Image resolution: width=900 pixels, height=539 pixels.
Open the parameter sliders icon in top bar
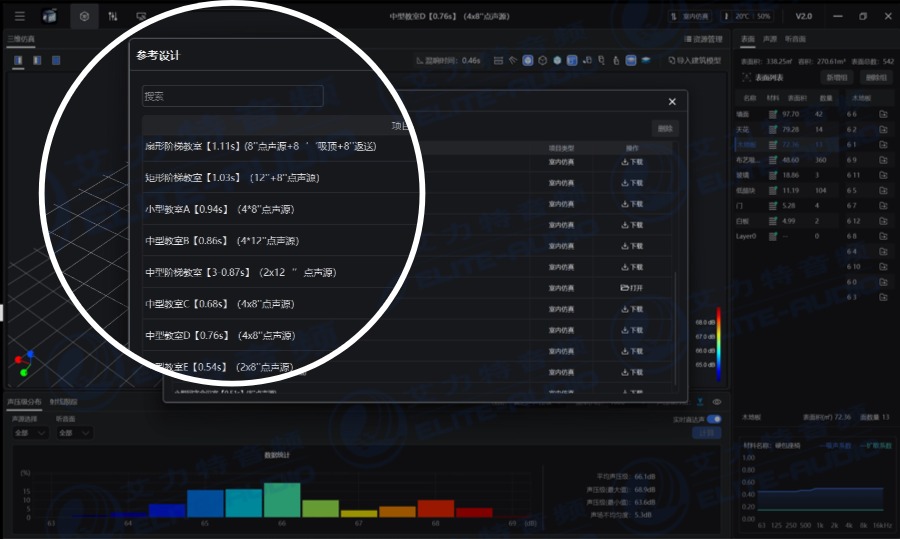(x=113, y=16)
